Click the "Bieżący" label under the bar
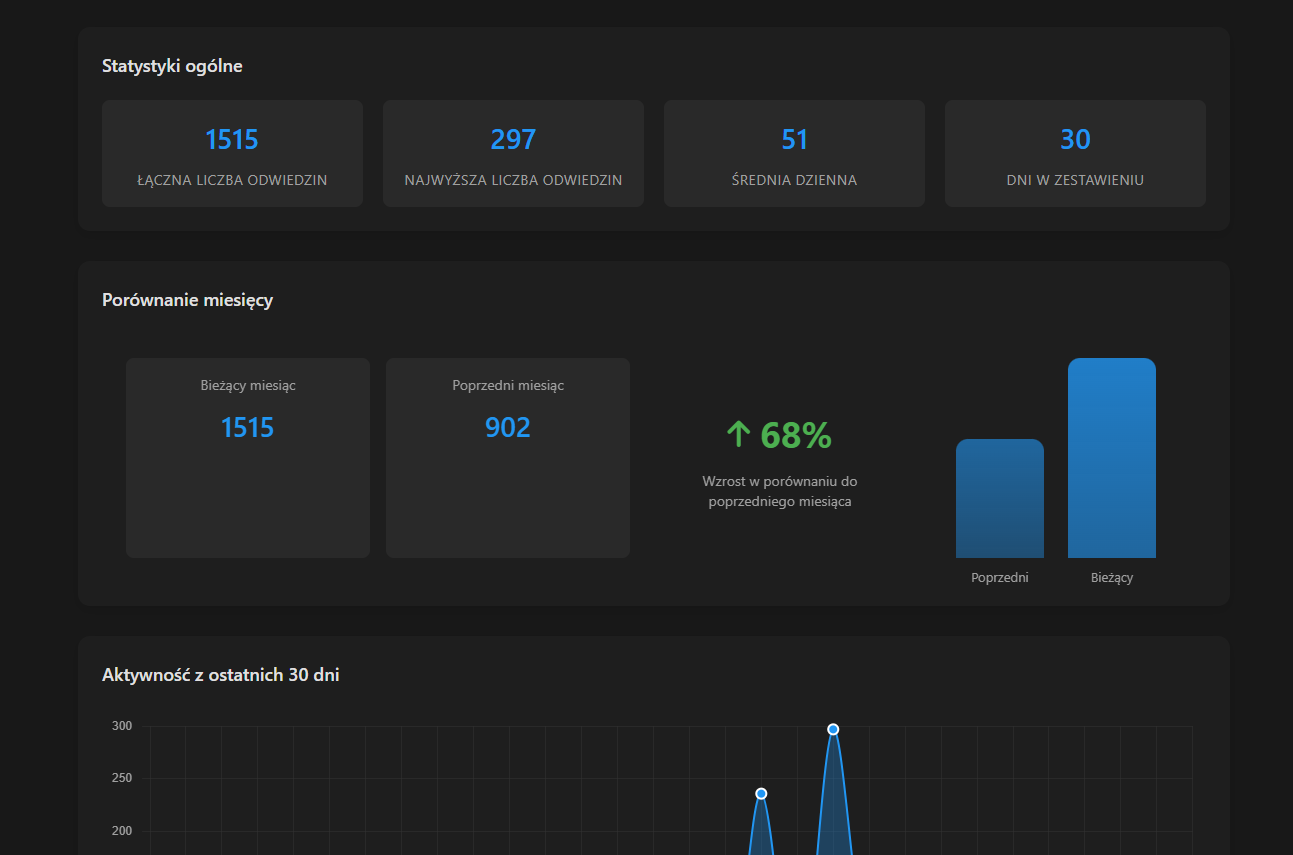The image size is (1293, 855). (x=1112, y=577)
